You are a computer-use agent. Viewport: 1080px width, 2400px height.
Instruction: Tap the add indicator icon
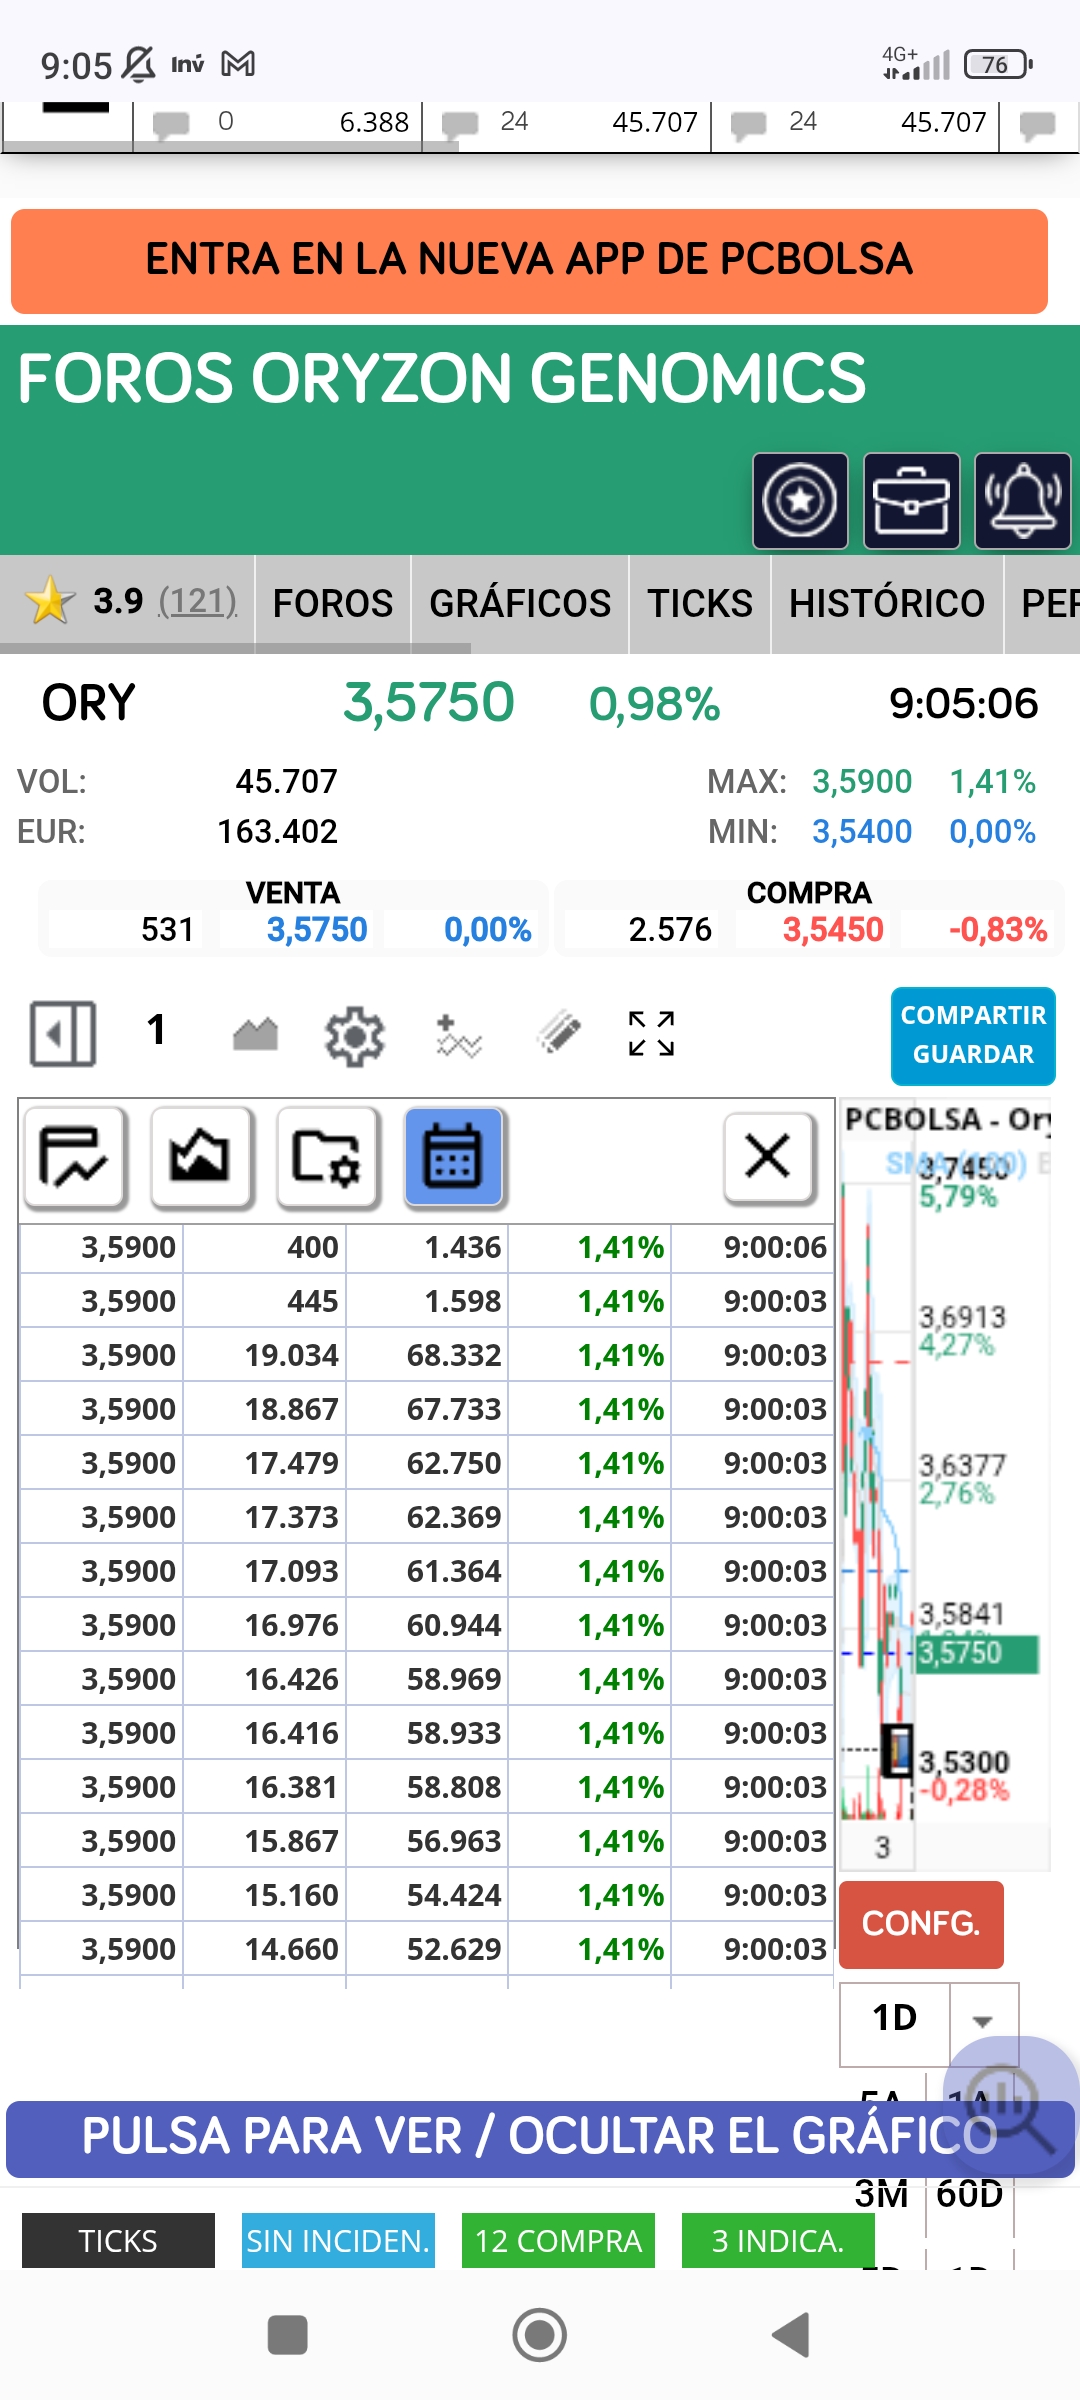tap(458, 1036)
